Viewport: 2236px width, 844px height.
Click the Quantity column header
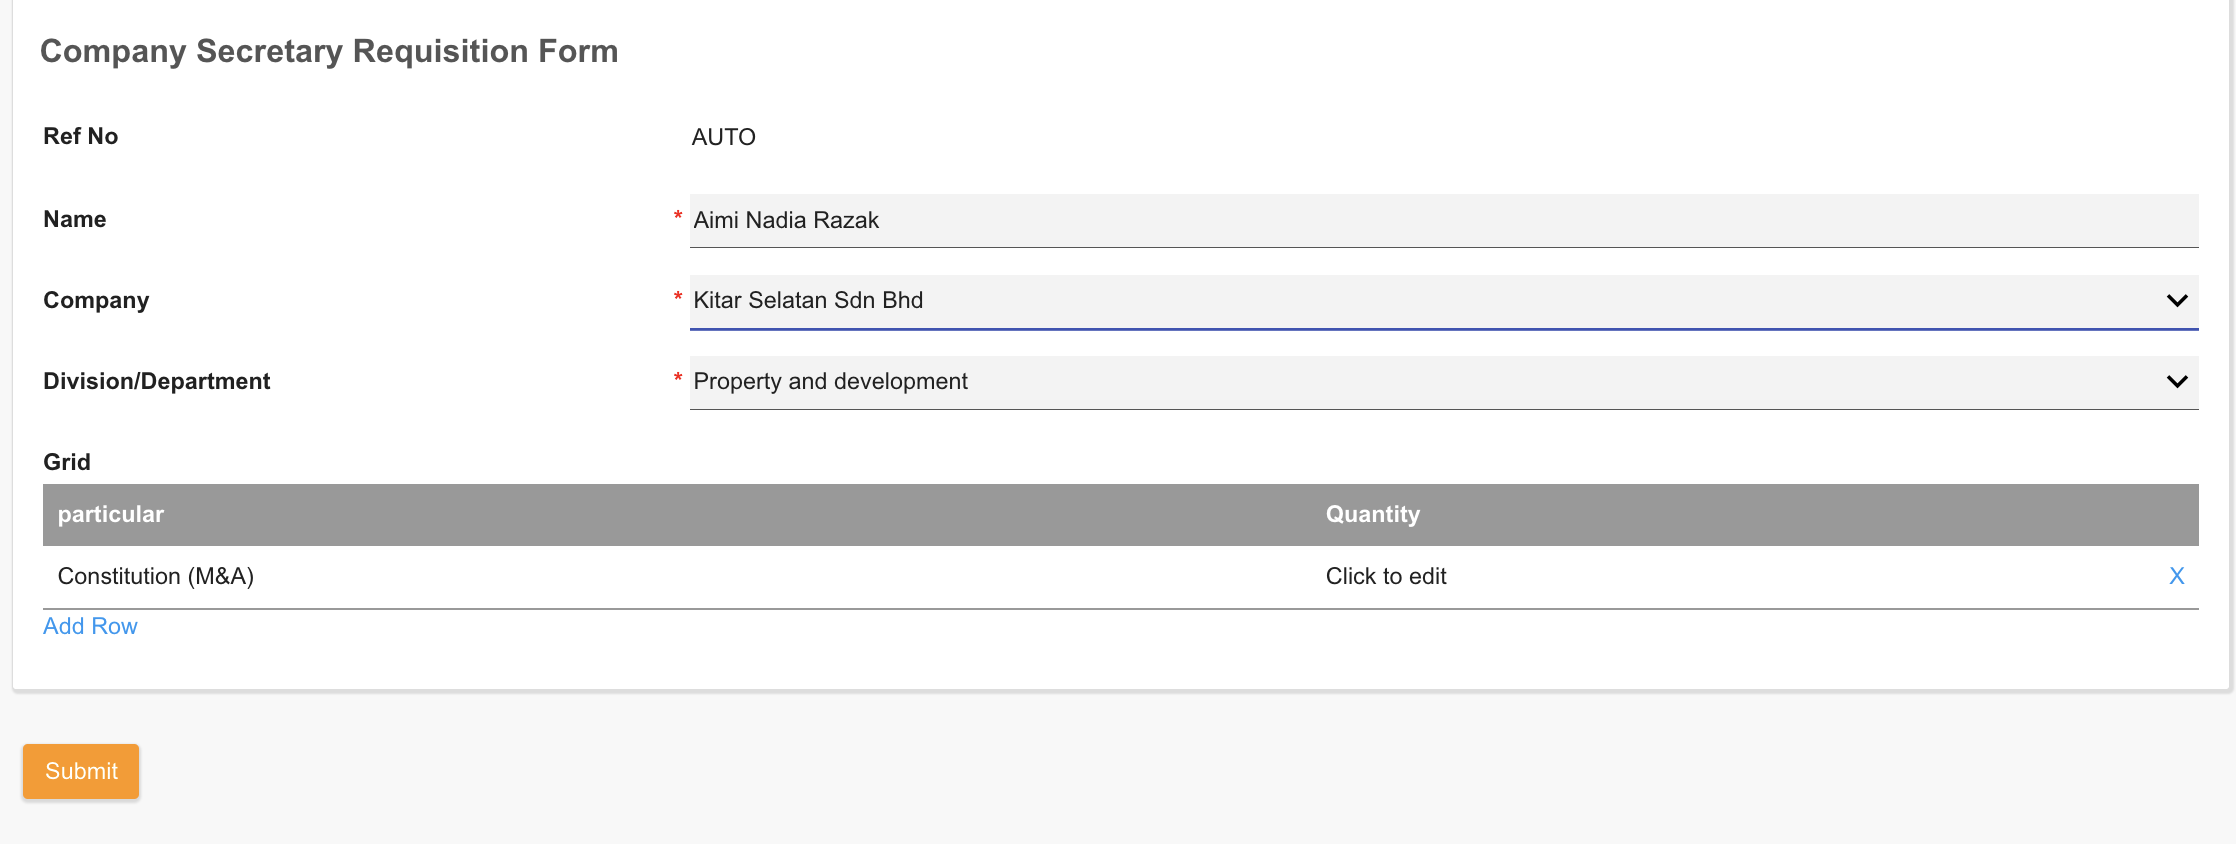[x=1372, y=515]
